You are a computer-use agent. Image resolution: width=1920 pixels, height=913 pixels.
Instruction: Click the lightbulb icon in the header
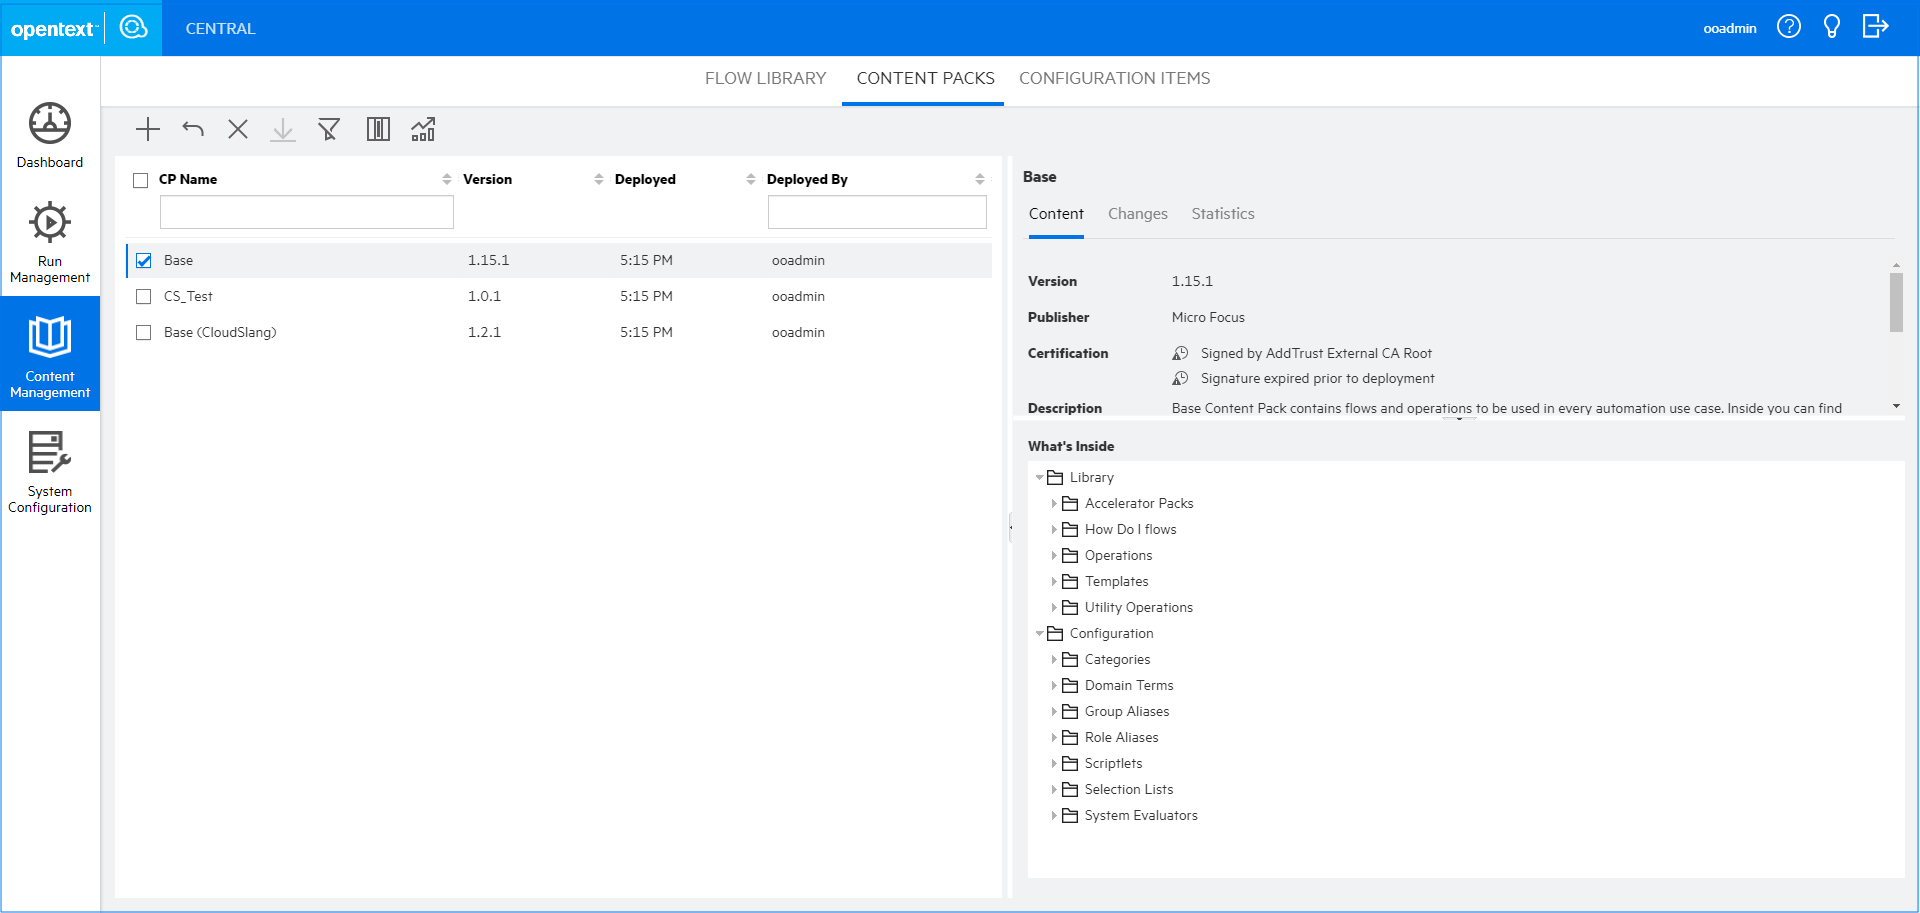click(1832, 27)
